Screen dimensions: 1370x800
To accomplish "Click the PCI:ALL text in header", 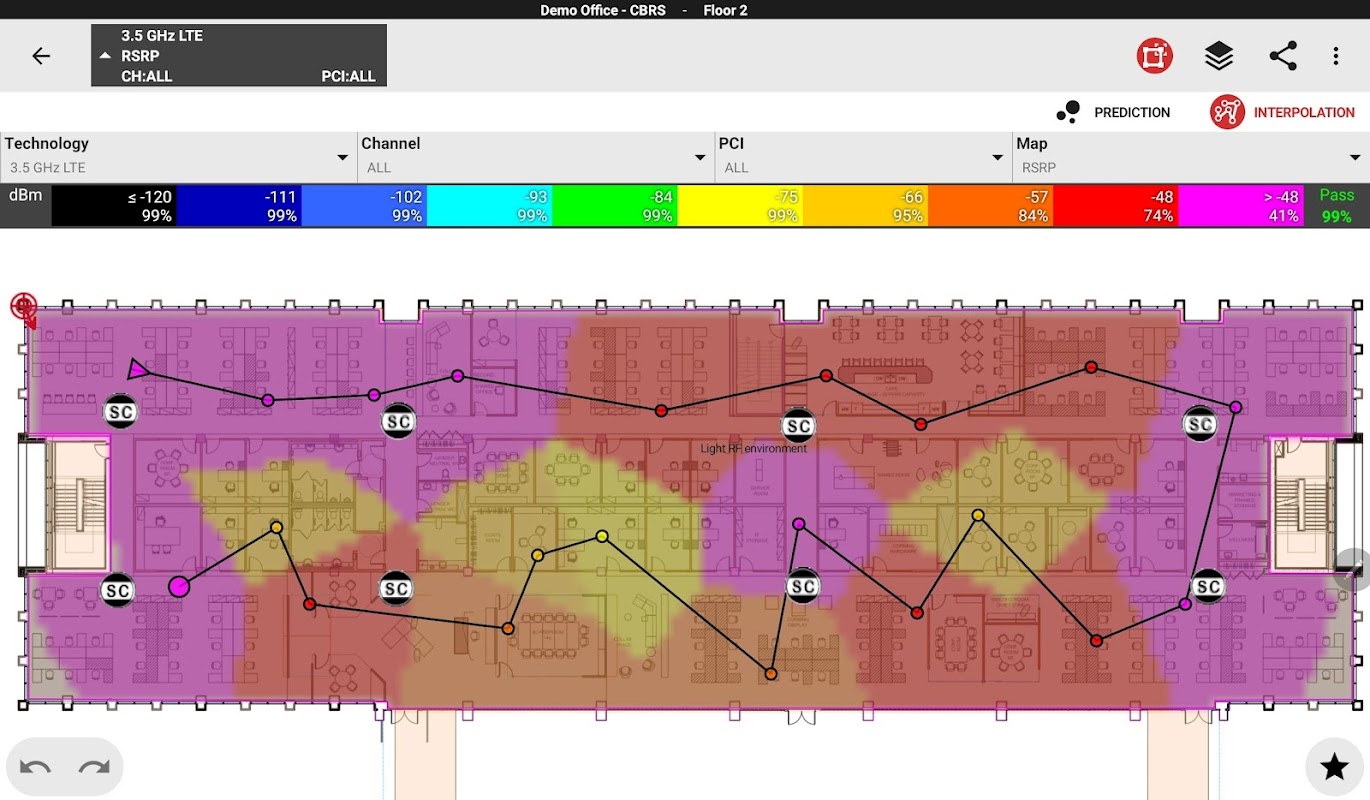I will pyautogui.click(x=348, y=76).
